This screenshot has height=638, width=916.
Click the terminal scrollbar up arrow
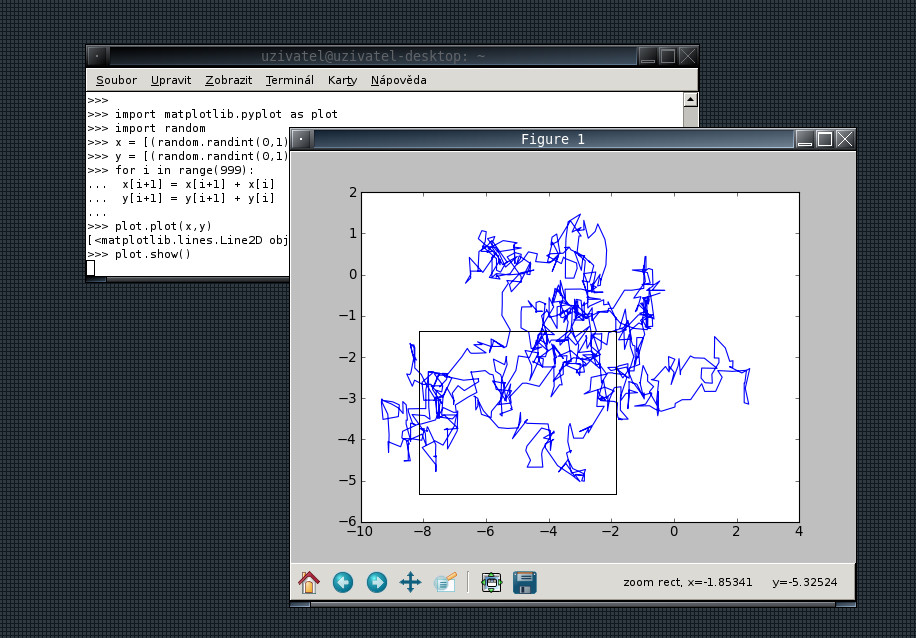(689, 100)
